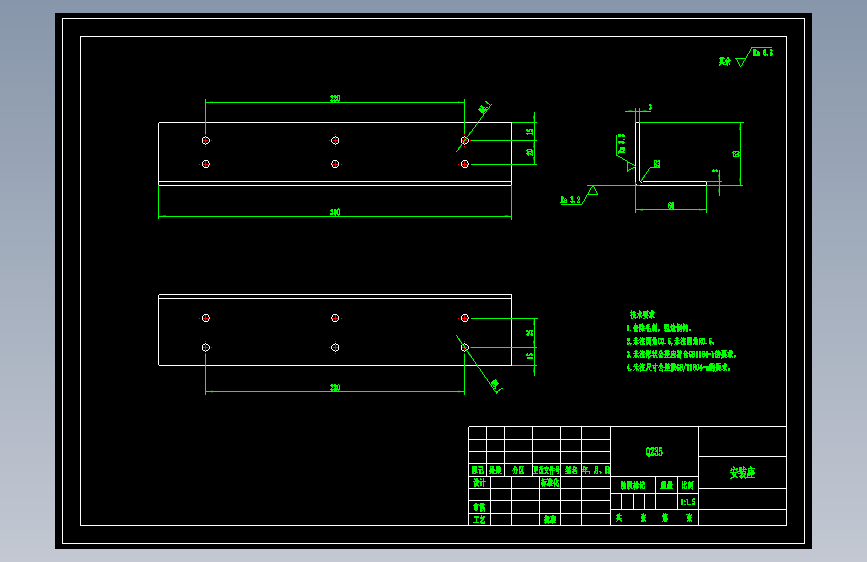Select the 比例 label
867x562 pixels.
pyautogui.click(x=688, y=485)
